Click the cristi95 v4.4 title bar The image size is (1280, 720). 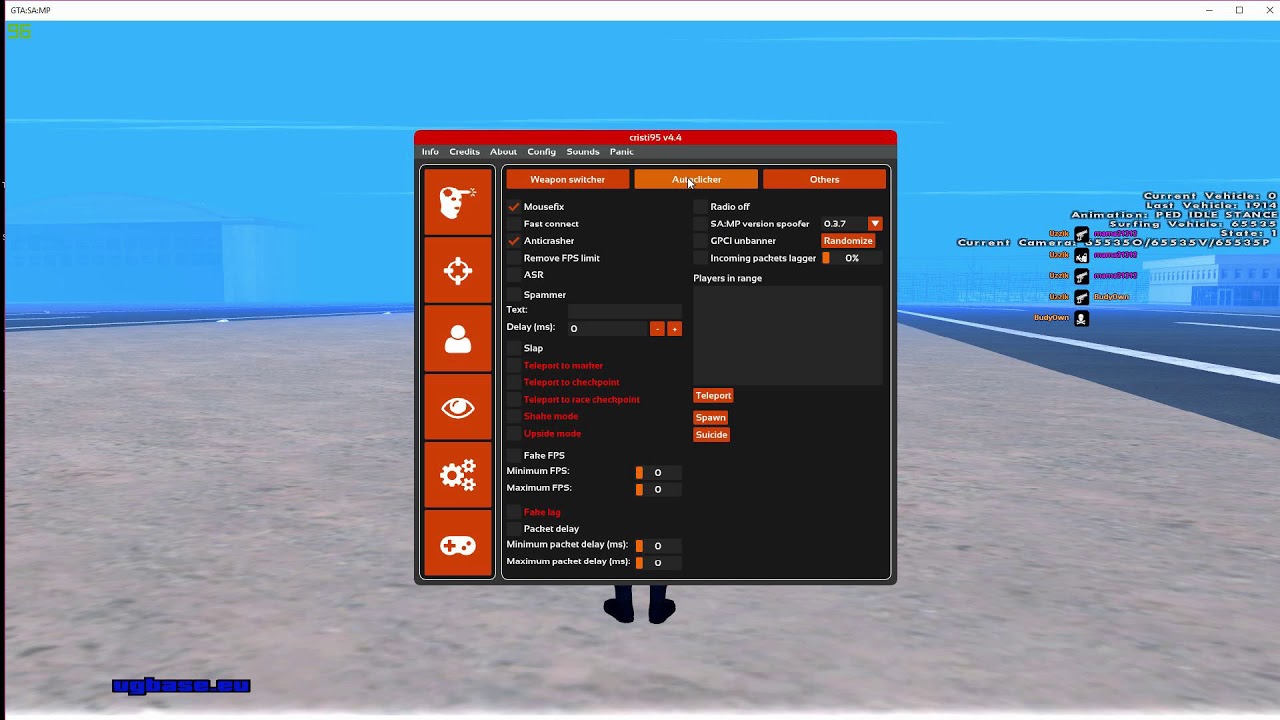coord(655,138)
